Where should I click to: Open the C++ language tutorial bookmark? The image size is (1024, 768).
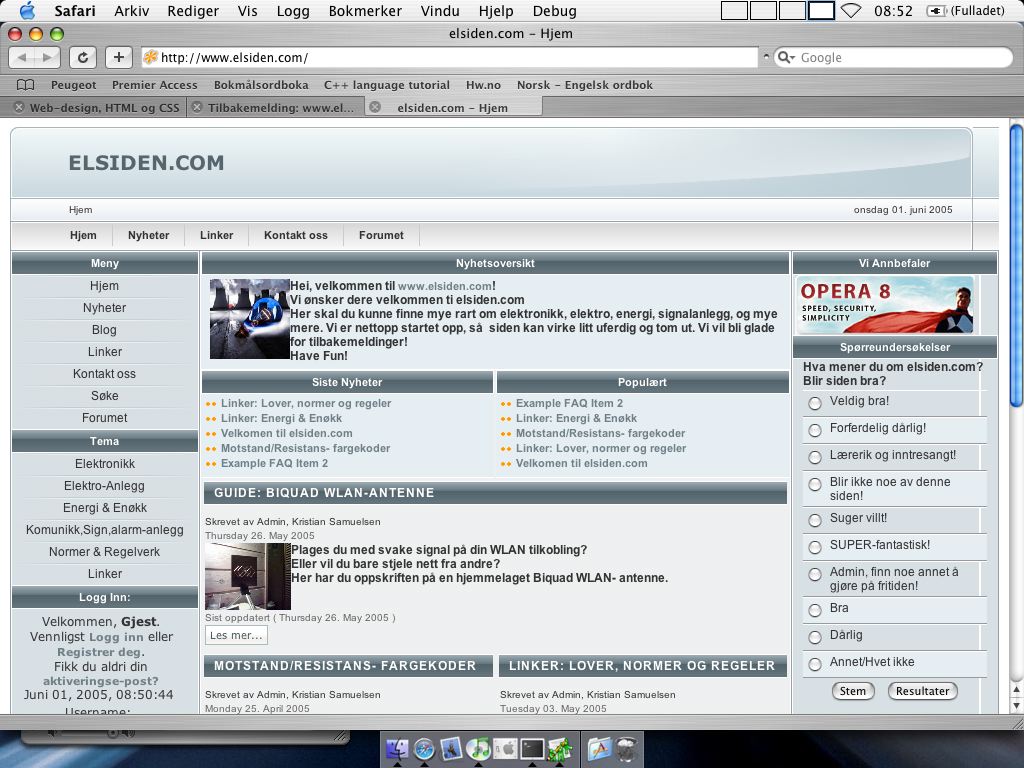tap(387, 85)
